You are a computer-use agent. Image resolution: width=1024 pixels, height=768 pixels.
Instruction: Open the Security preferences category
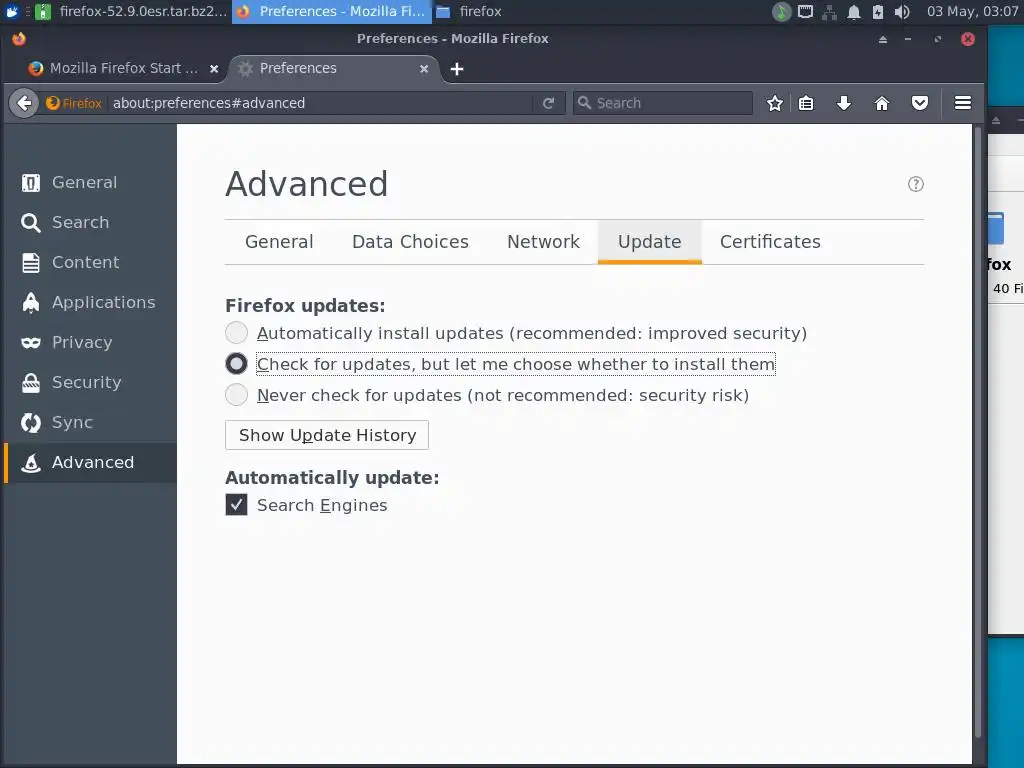[90, 382]
